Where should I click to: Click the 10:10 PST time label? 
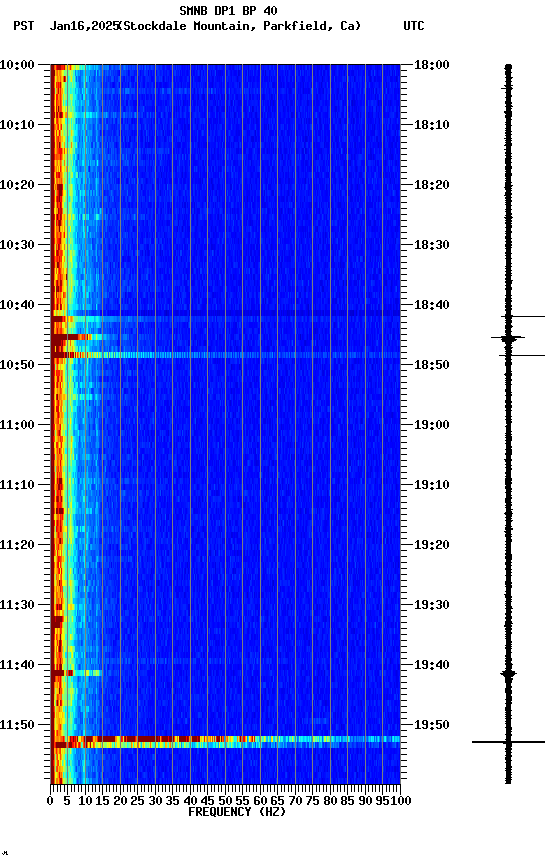click(17, 125)
